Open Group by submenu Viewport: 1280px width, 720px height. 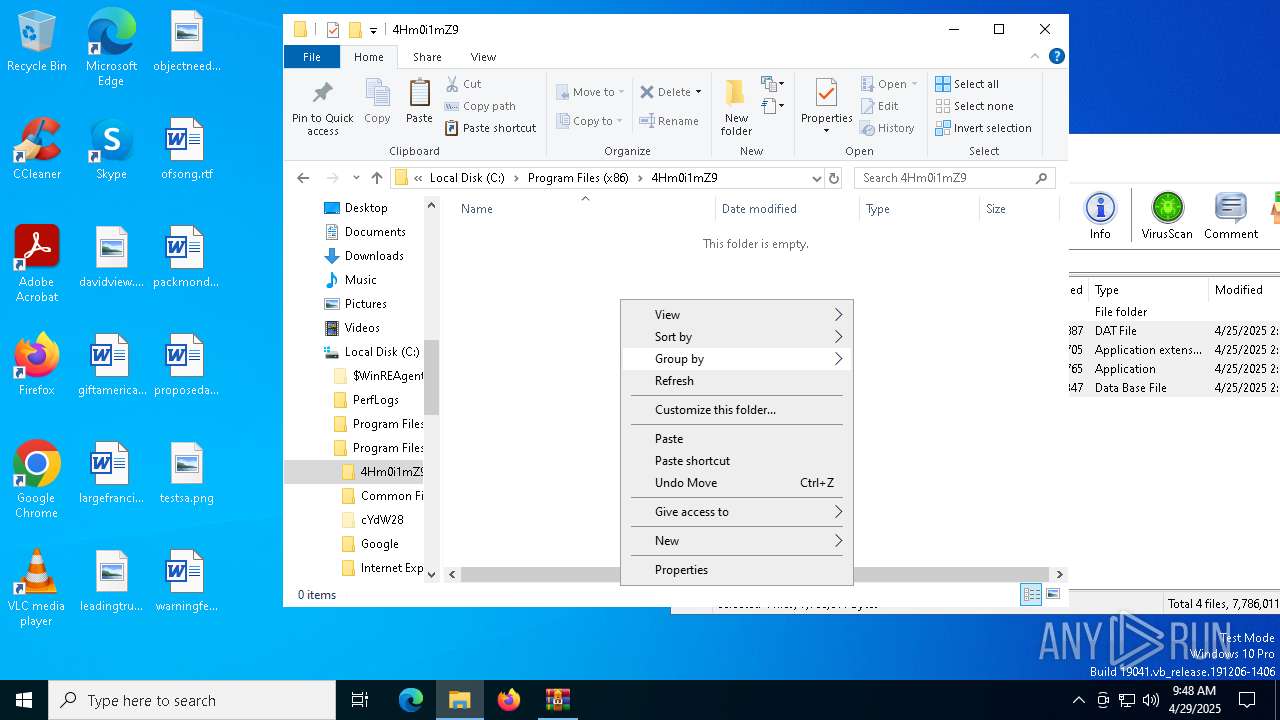737,359
